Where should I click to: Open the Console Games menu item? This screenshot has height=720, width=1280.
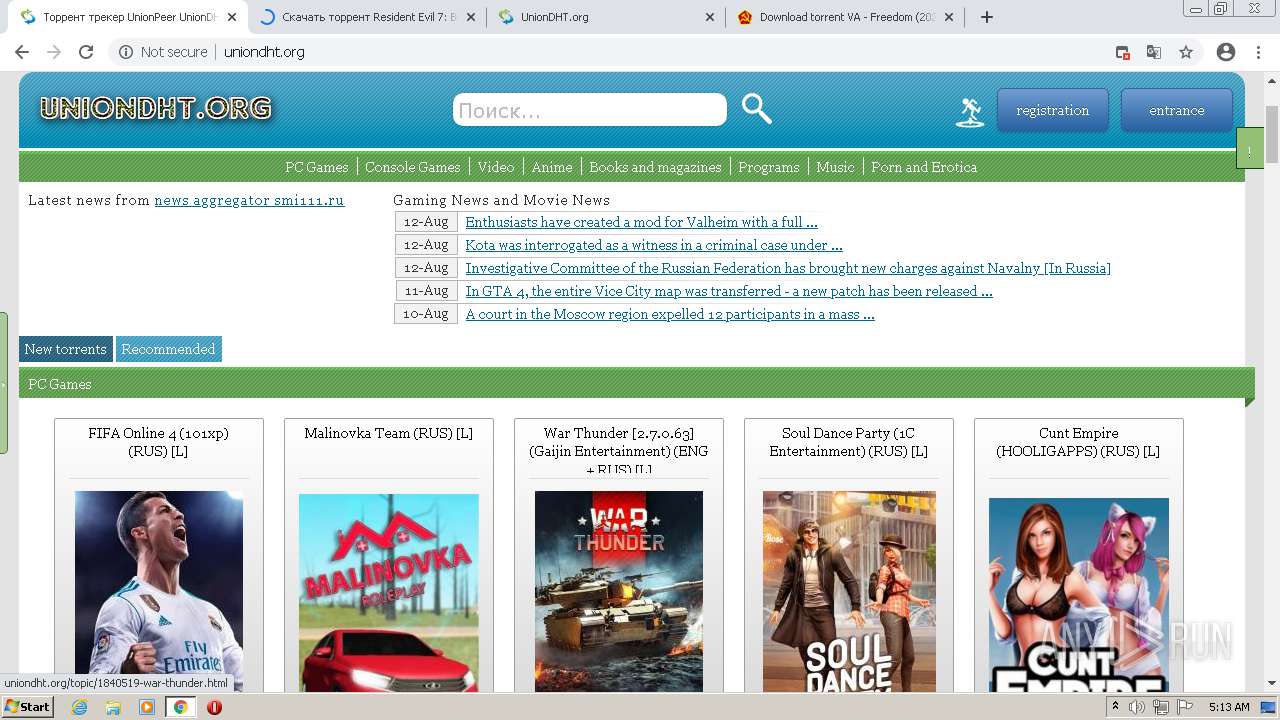412,167
